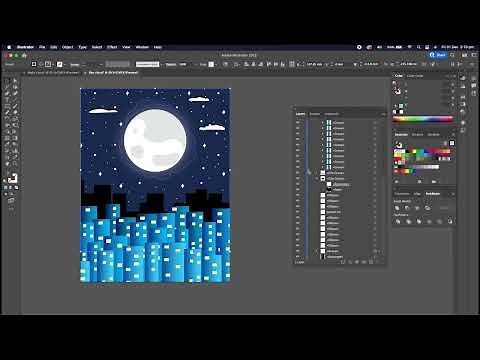Click the Trim pathfinder icon

point(409,221)
